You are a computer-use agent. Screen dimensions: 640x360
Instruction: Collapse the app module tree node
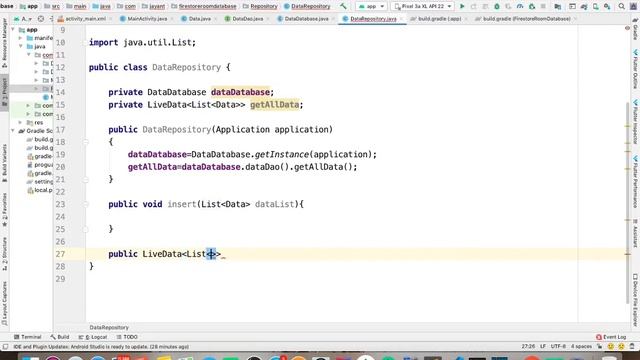pyautogui.click(x=13, y=30)
